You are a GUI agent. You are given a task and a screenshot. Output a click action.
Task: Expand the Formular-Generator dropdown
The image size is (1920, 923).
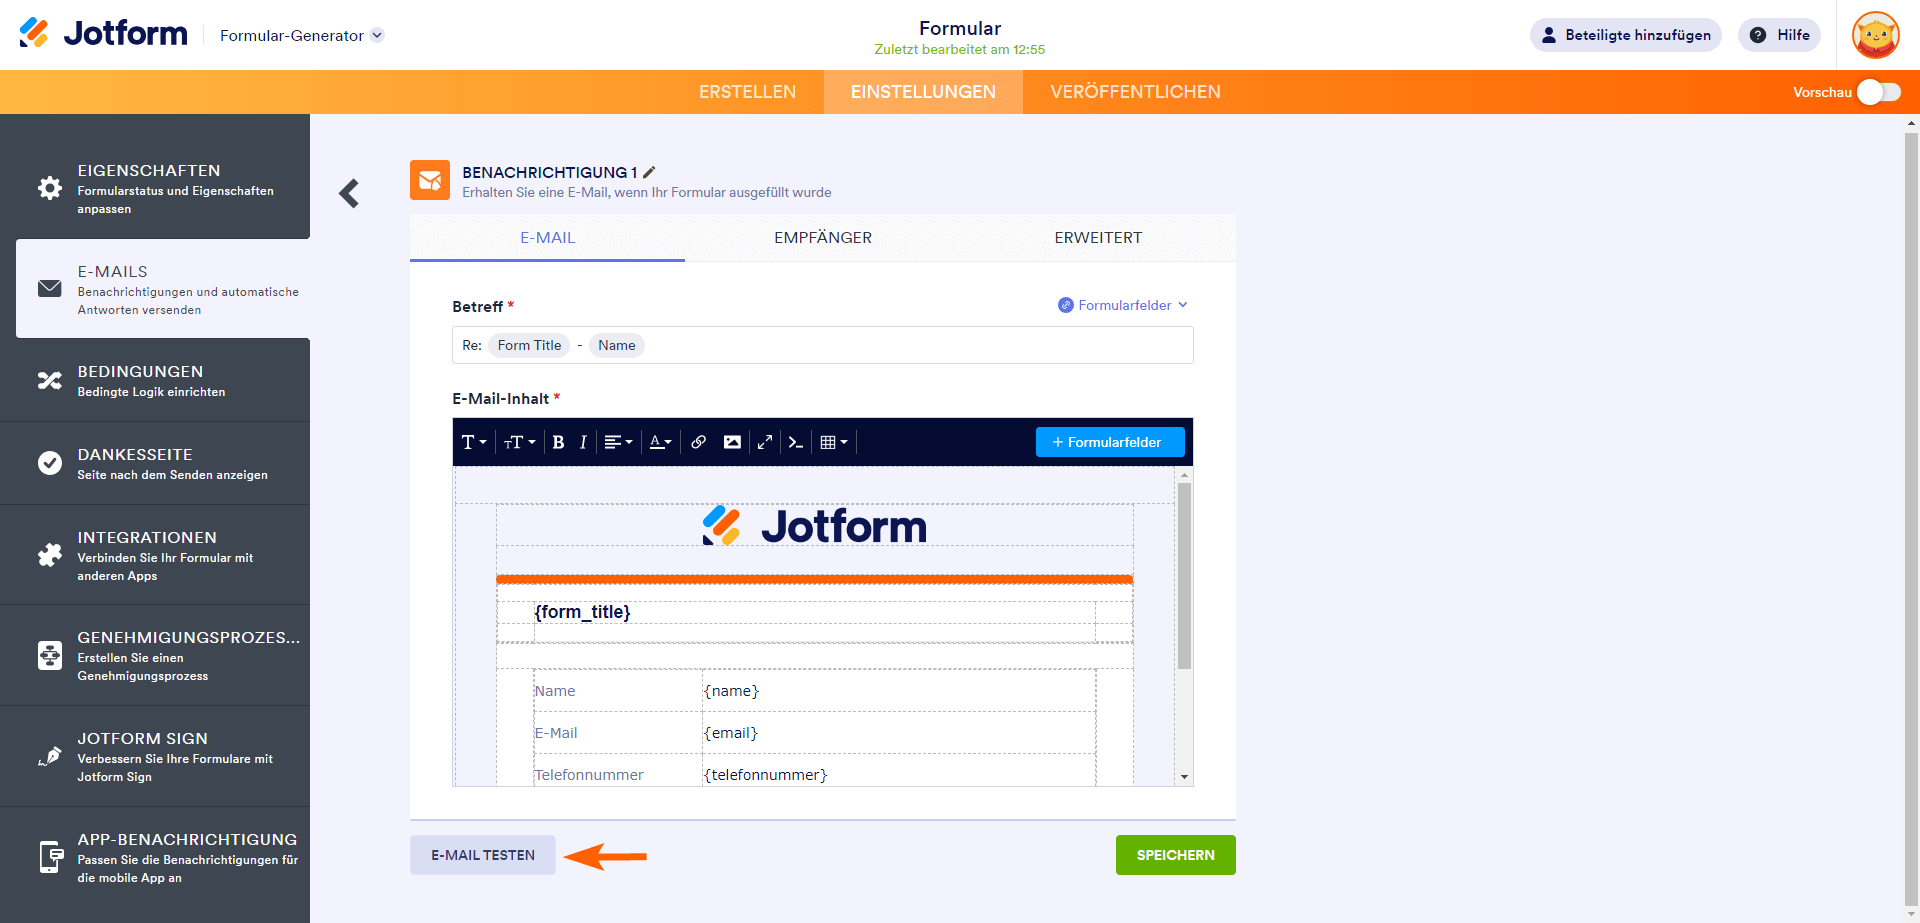(x=376, y=33)
